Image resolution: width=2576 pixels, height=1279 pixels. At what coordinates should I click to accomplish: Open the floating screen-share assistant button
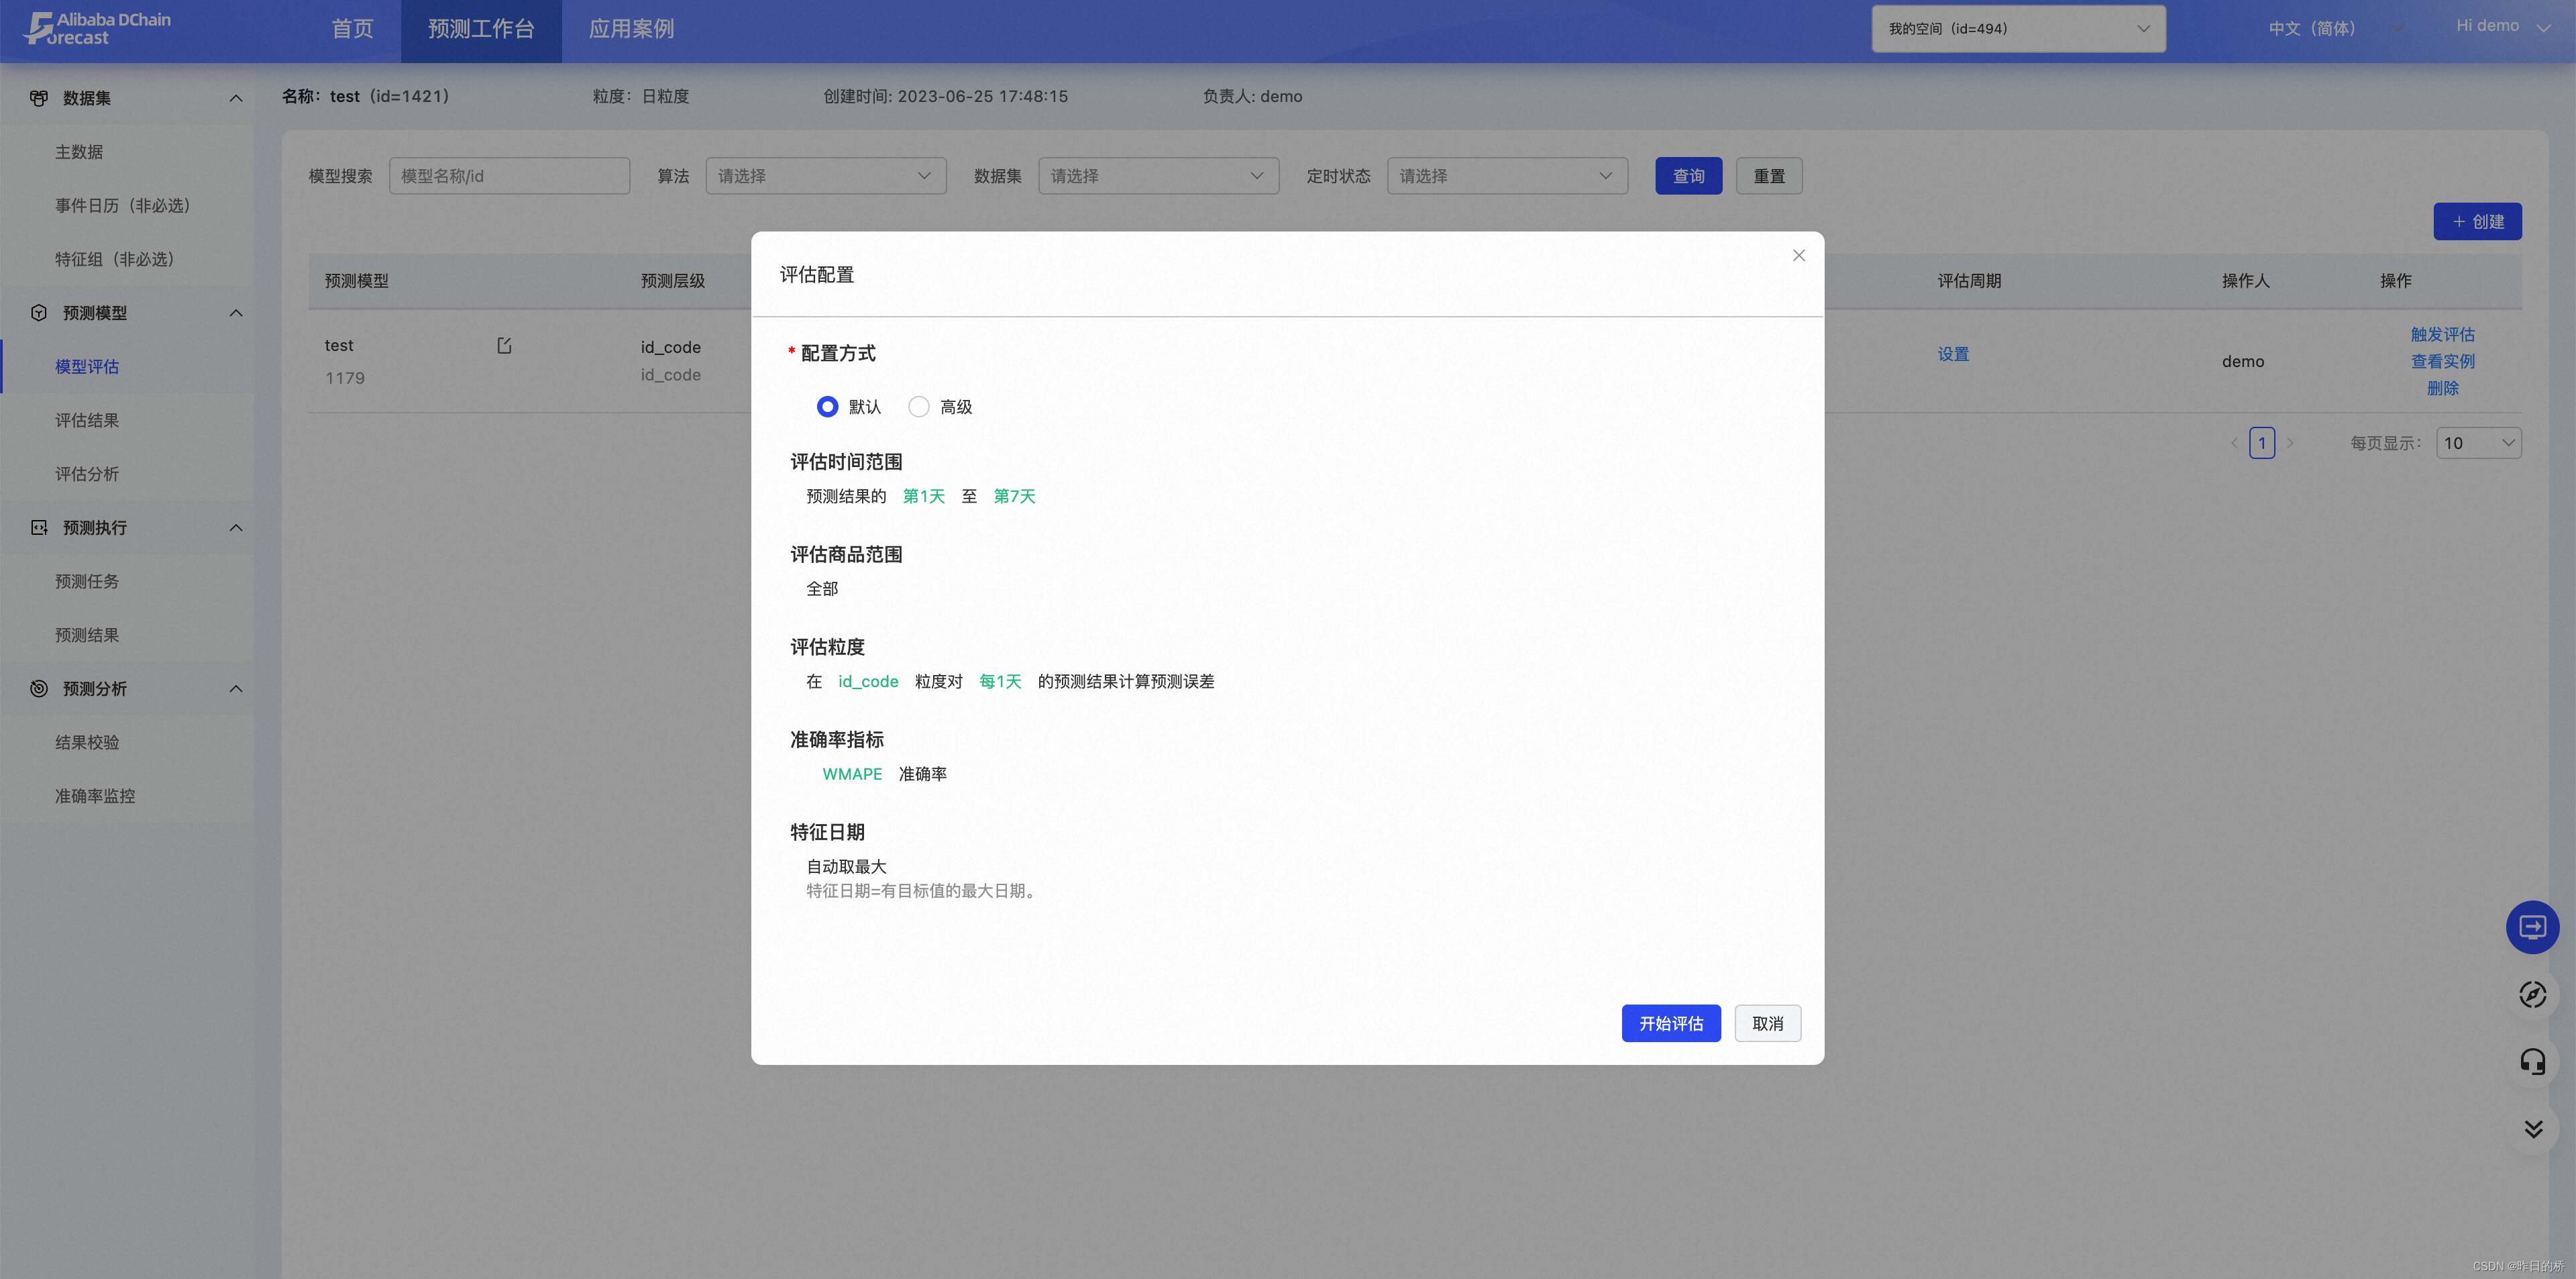coord(2532,927)
